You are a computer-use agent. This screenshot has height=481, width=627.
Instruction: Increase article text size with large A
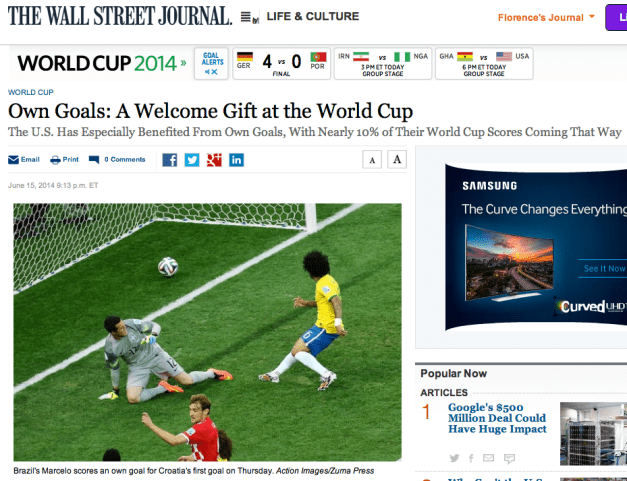coord(396,159)
